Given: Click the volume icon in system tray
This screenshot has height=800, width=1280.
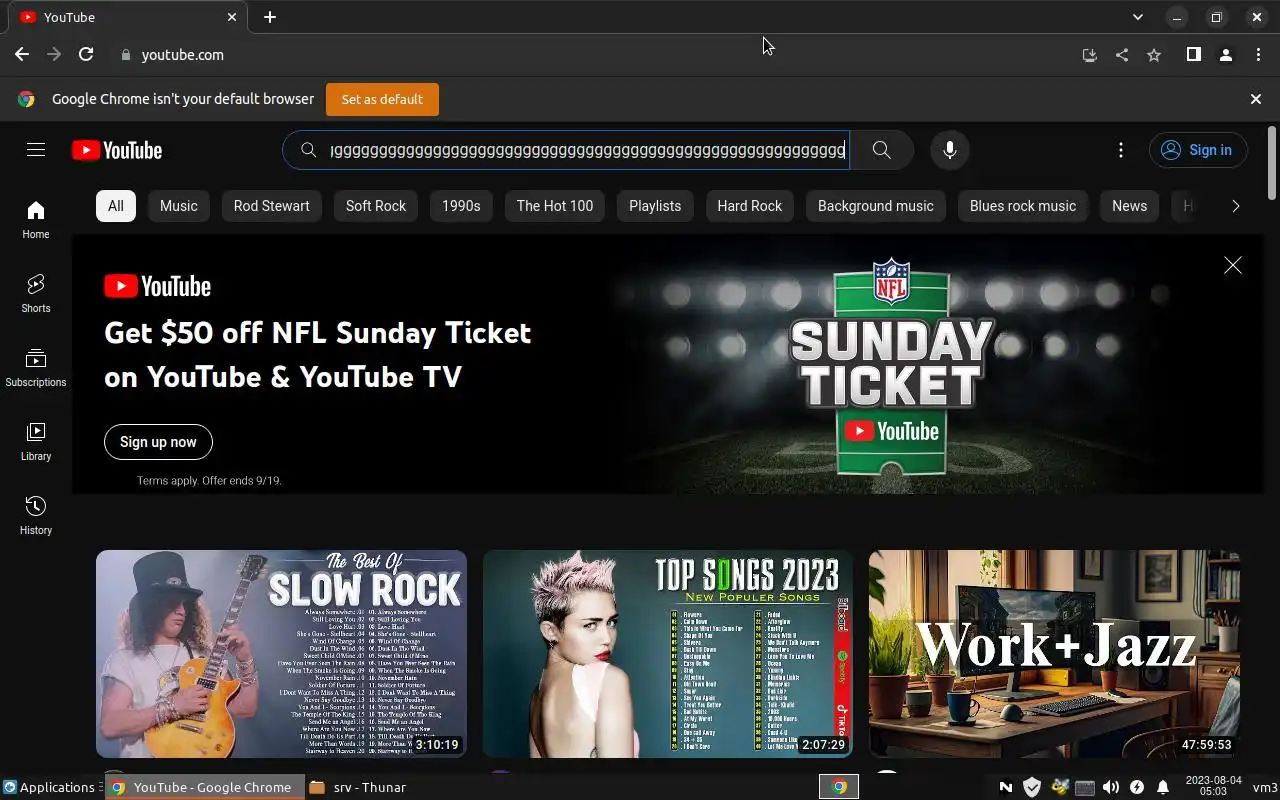Looking at the screenshot, I should point(1110,787).
